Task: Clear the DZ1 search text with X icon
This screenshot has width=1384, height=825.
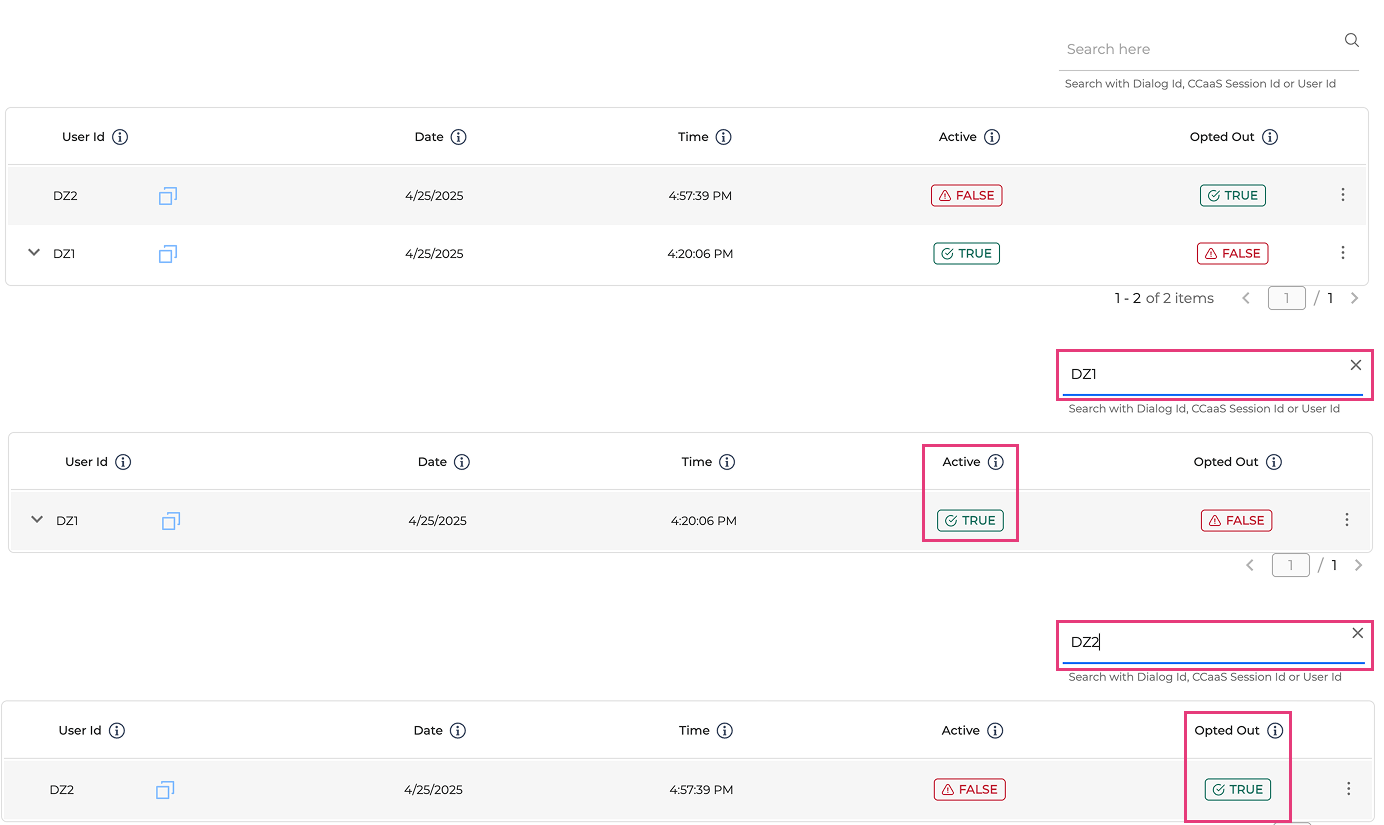Action: tap(1356, 365)
